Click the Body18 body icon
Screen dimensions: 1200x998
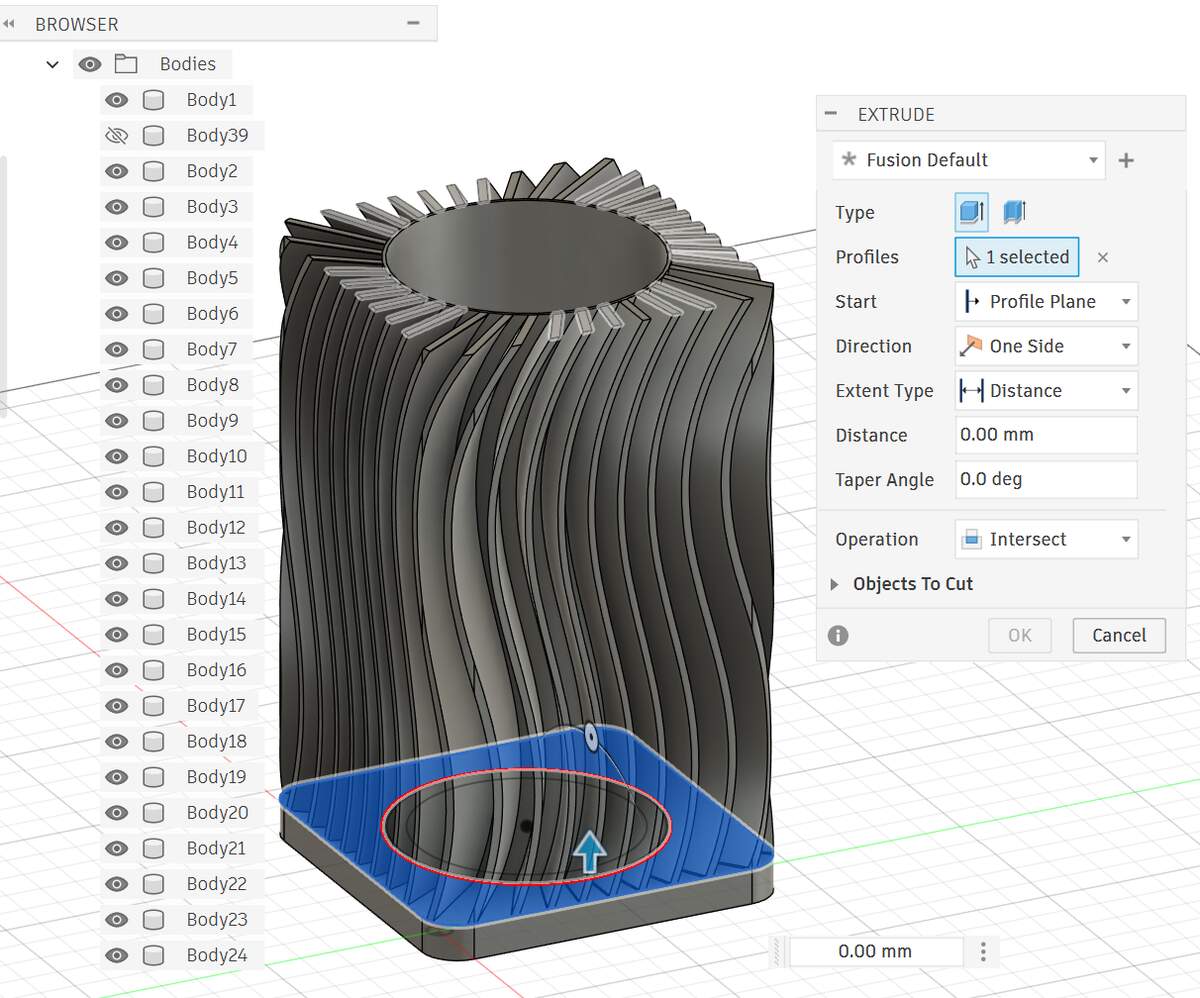click(153, 741)
